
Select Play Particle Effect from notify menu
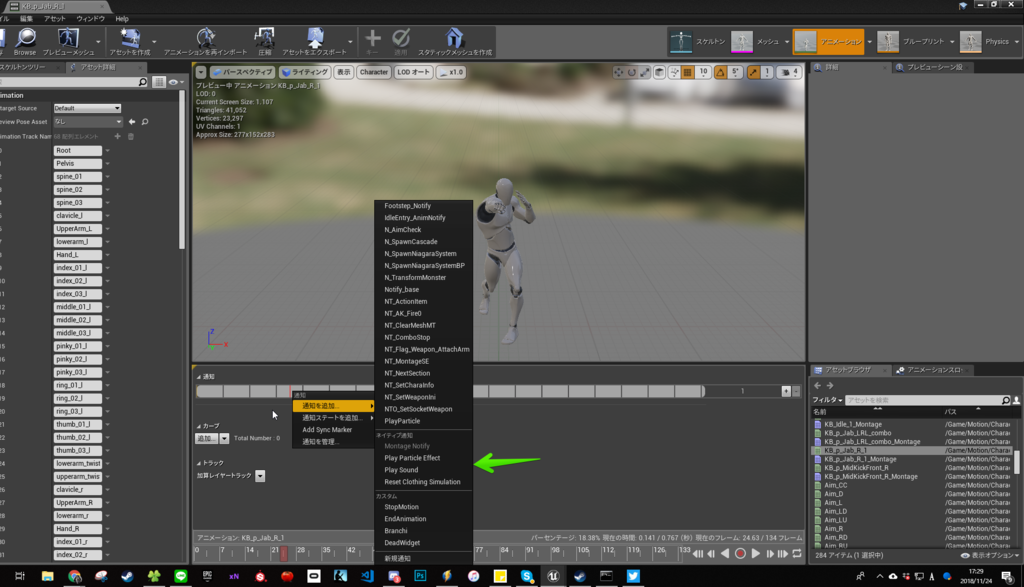[x=412, y=458]
